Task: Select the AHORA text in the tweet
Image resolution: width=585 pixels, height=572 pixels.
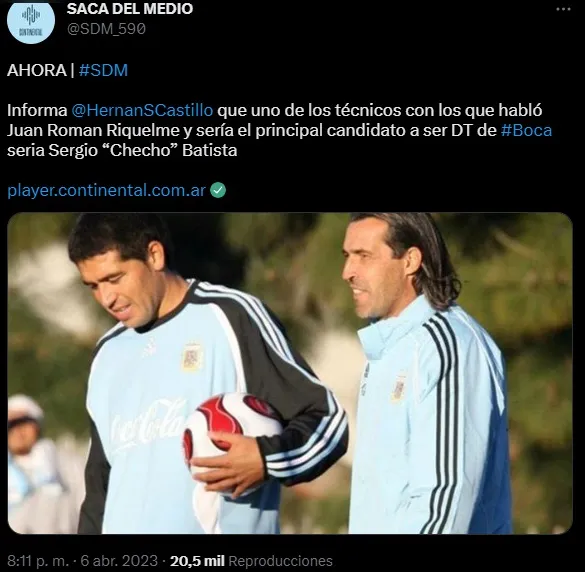Action: [37, 70]
